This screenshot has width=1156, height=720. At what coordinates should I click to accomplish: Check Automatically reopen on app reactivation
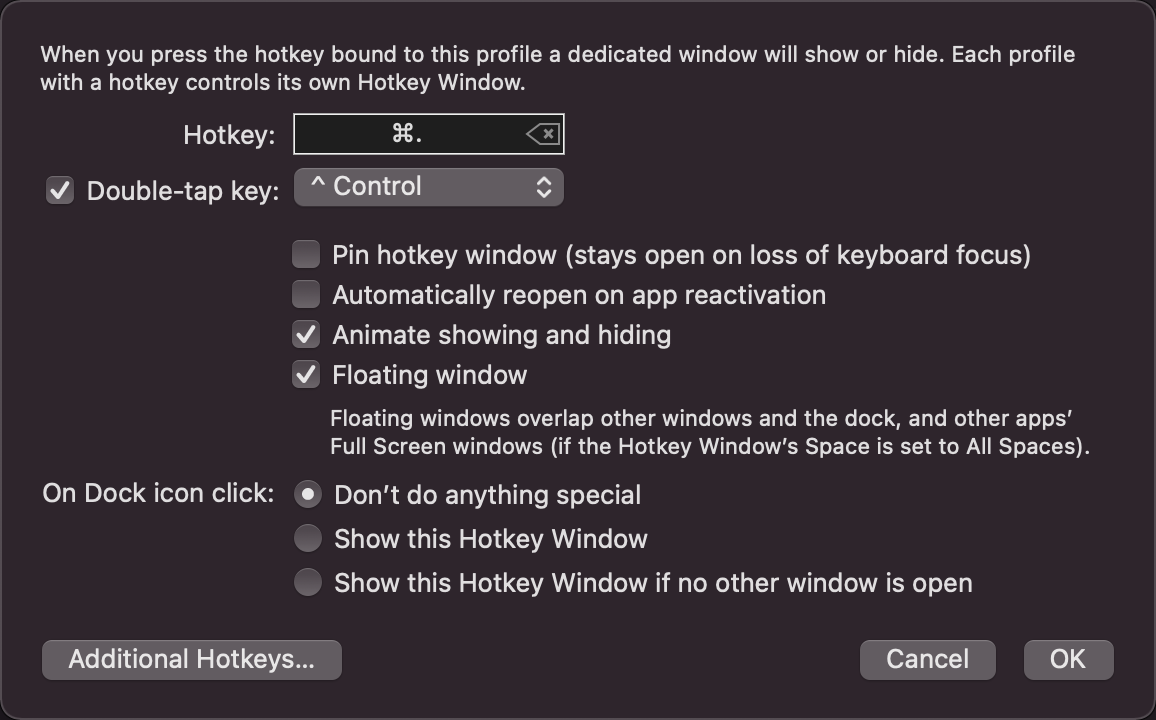coord(305,294)
